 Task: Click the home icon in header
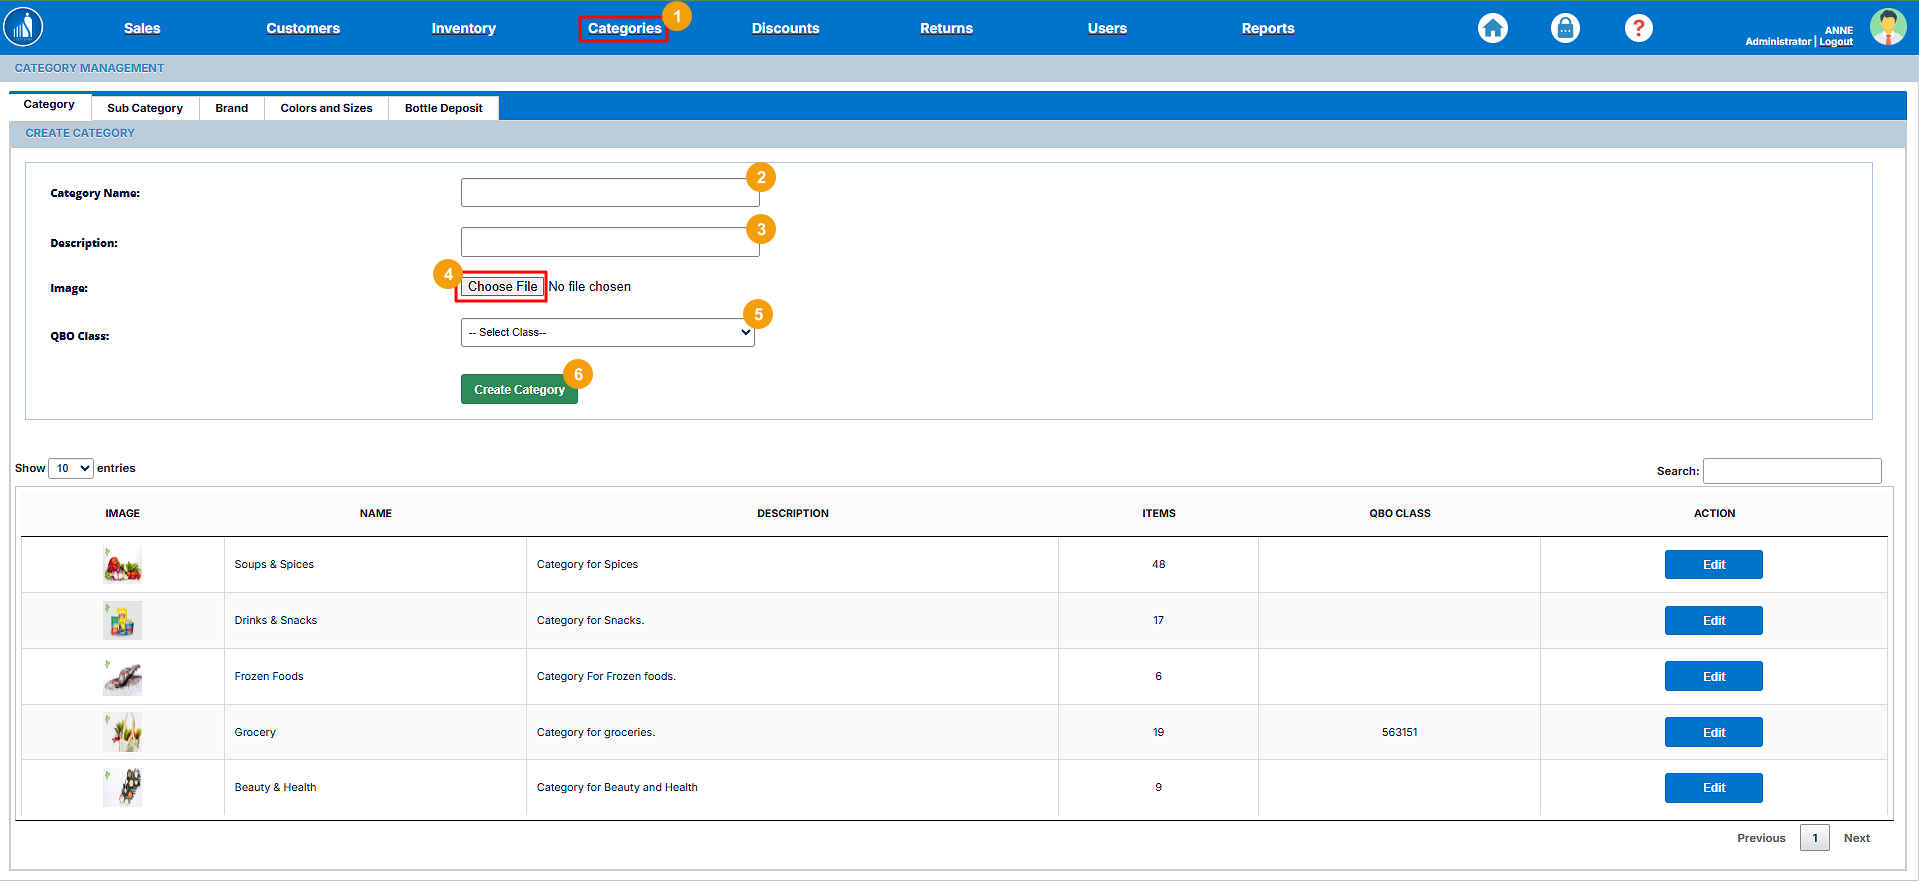tap(1492, 28)
